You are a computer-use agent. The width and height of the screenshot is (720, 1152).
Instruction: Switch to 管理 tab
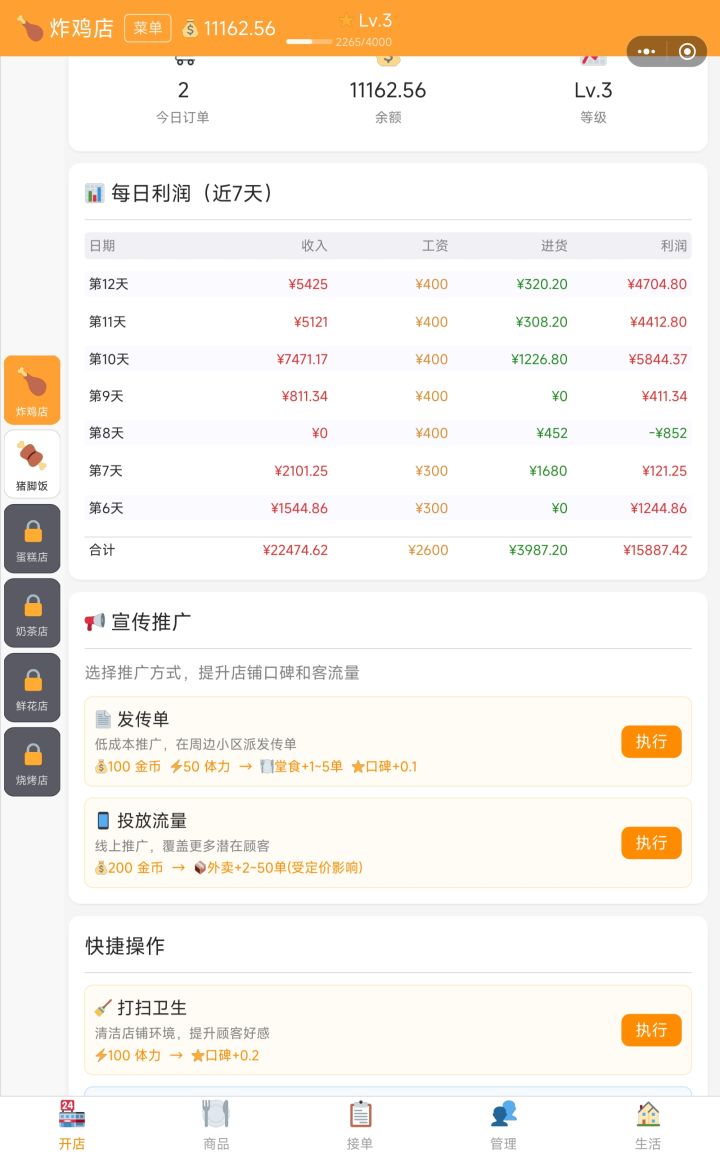(504, 1125)
